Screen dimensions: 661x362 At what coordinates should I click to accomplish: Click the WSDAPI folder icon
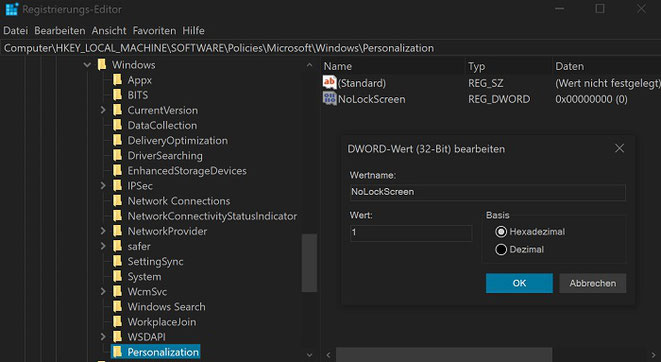pyautogui.click(x=118, y=337)
